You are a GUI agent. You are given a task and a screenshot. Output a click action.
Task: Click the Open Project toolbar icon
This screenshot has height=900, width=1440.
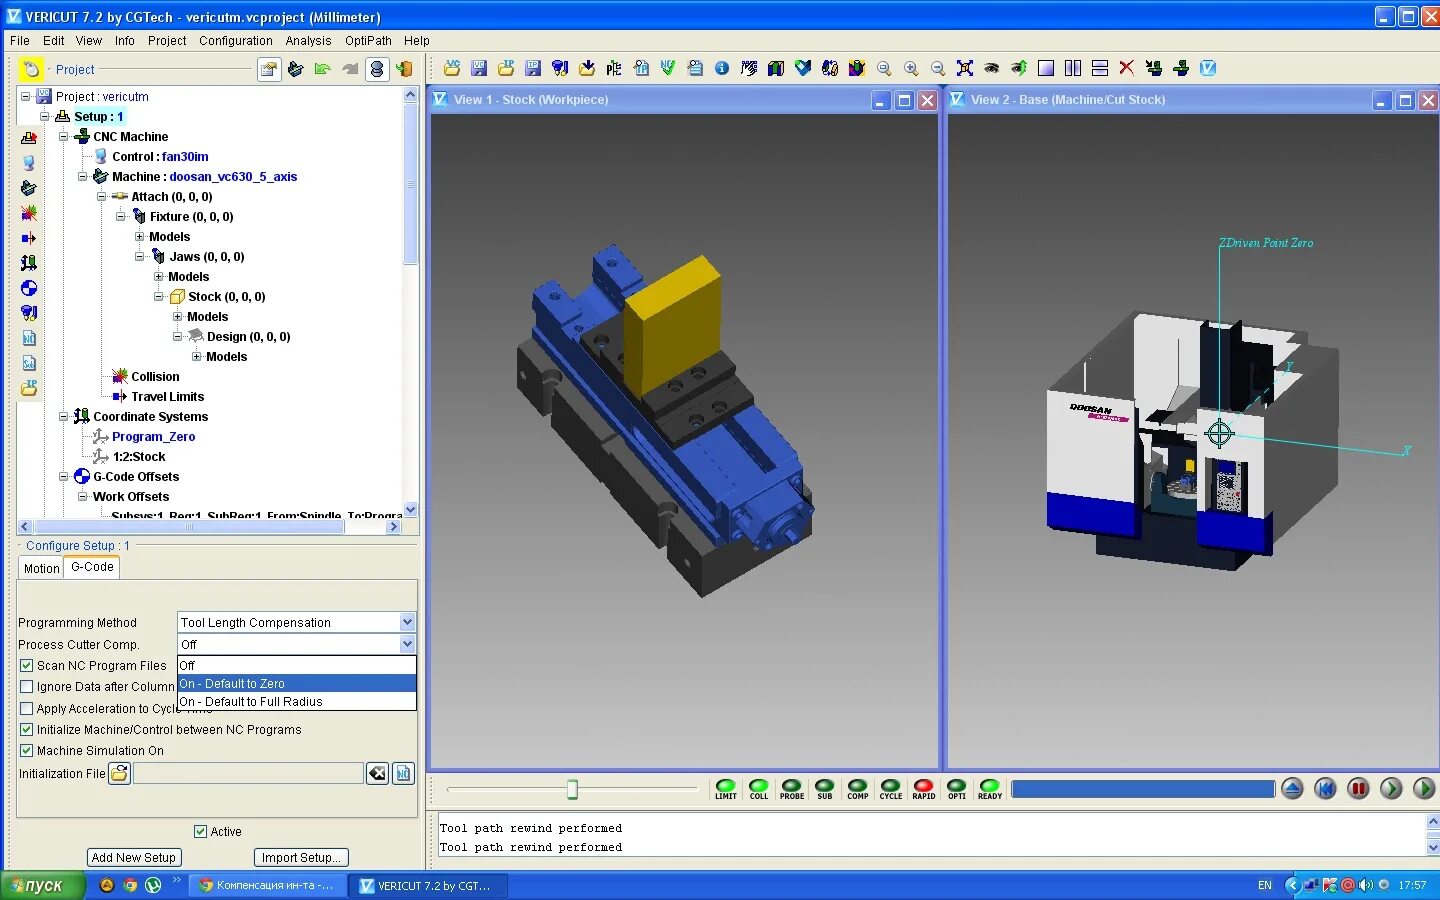(x=452, y=68)
